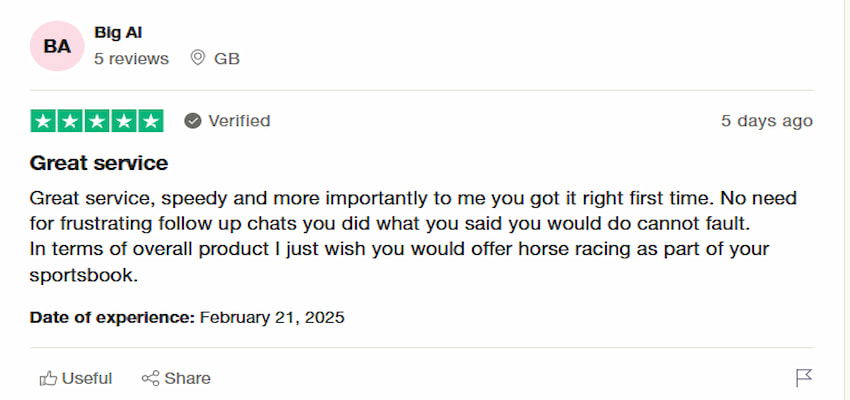This screenshot has width=850, height=400.
Task: Click the GB country label
Action: (x=227, y=59)
